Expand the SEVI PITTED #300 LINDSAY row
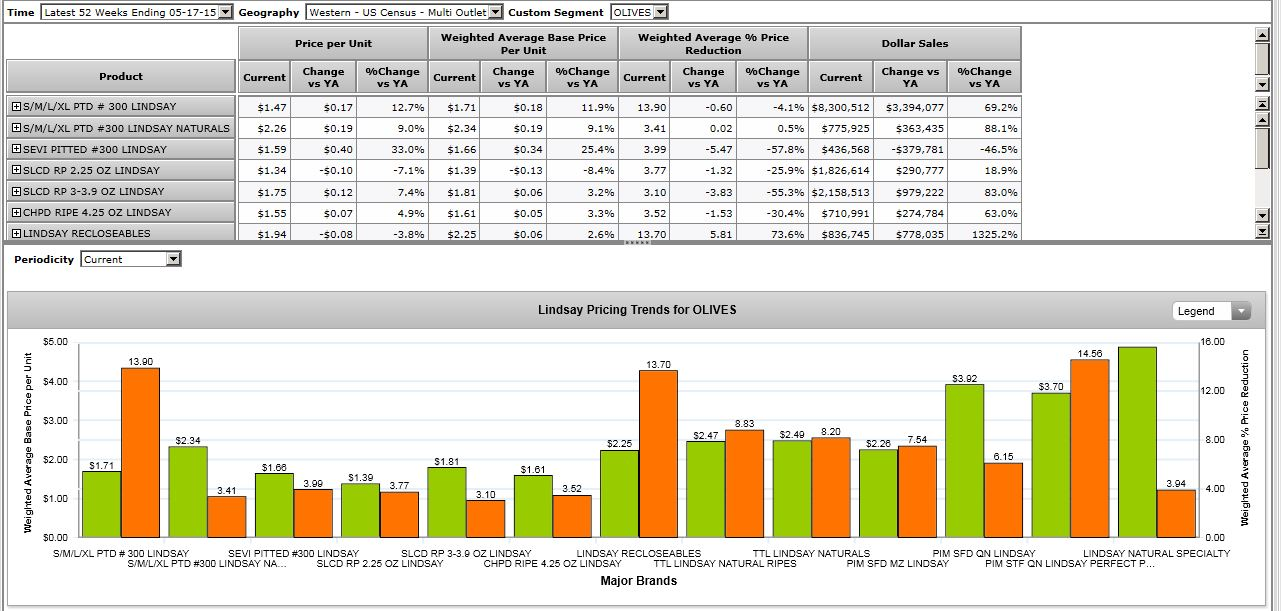 (x=16, y=149)
